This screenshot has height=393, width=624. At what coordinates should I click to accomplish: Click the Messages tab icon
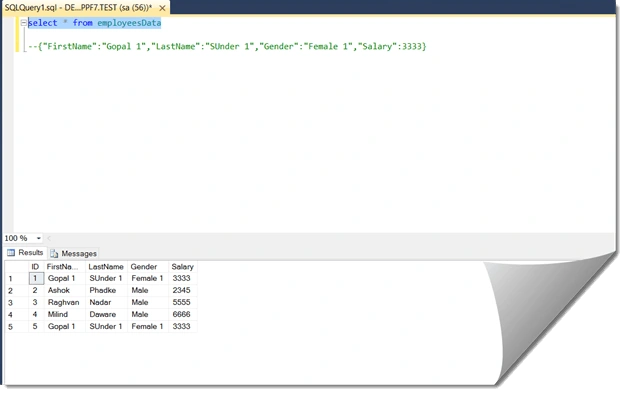[54, 253]
